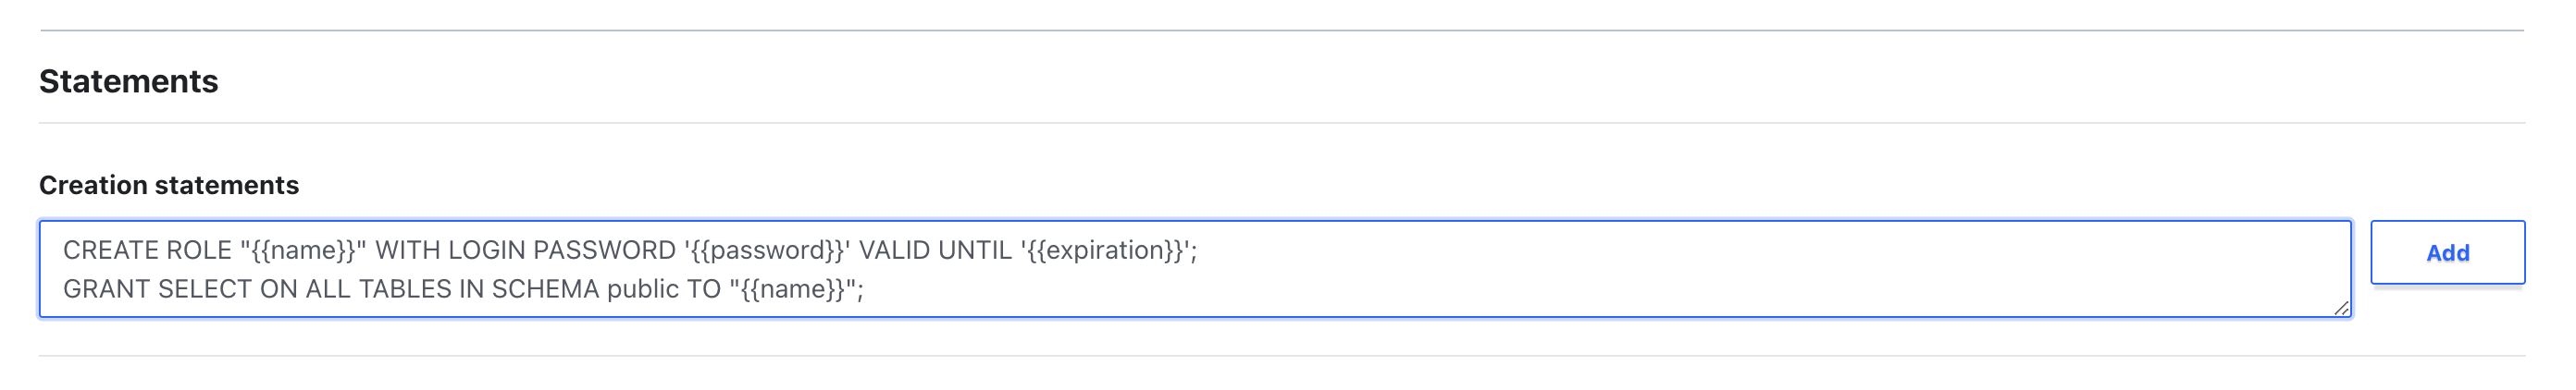Place cursor on {{password}} placeholder
This screenshot has height=390, width=2576.
pos(771,250)
